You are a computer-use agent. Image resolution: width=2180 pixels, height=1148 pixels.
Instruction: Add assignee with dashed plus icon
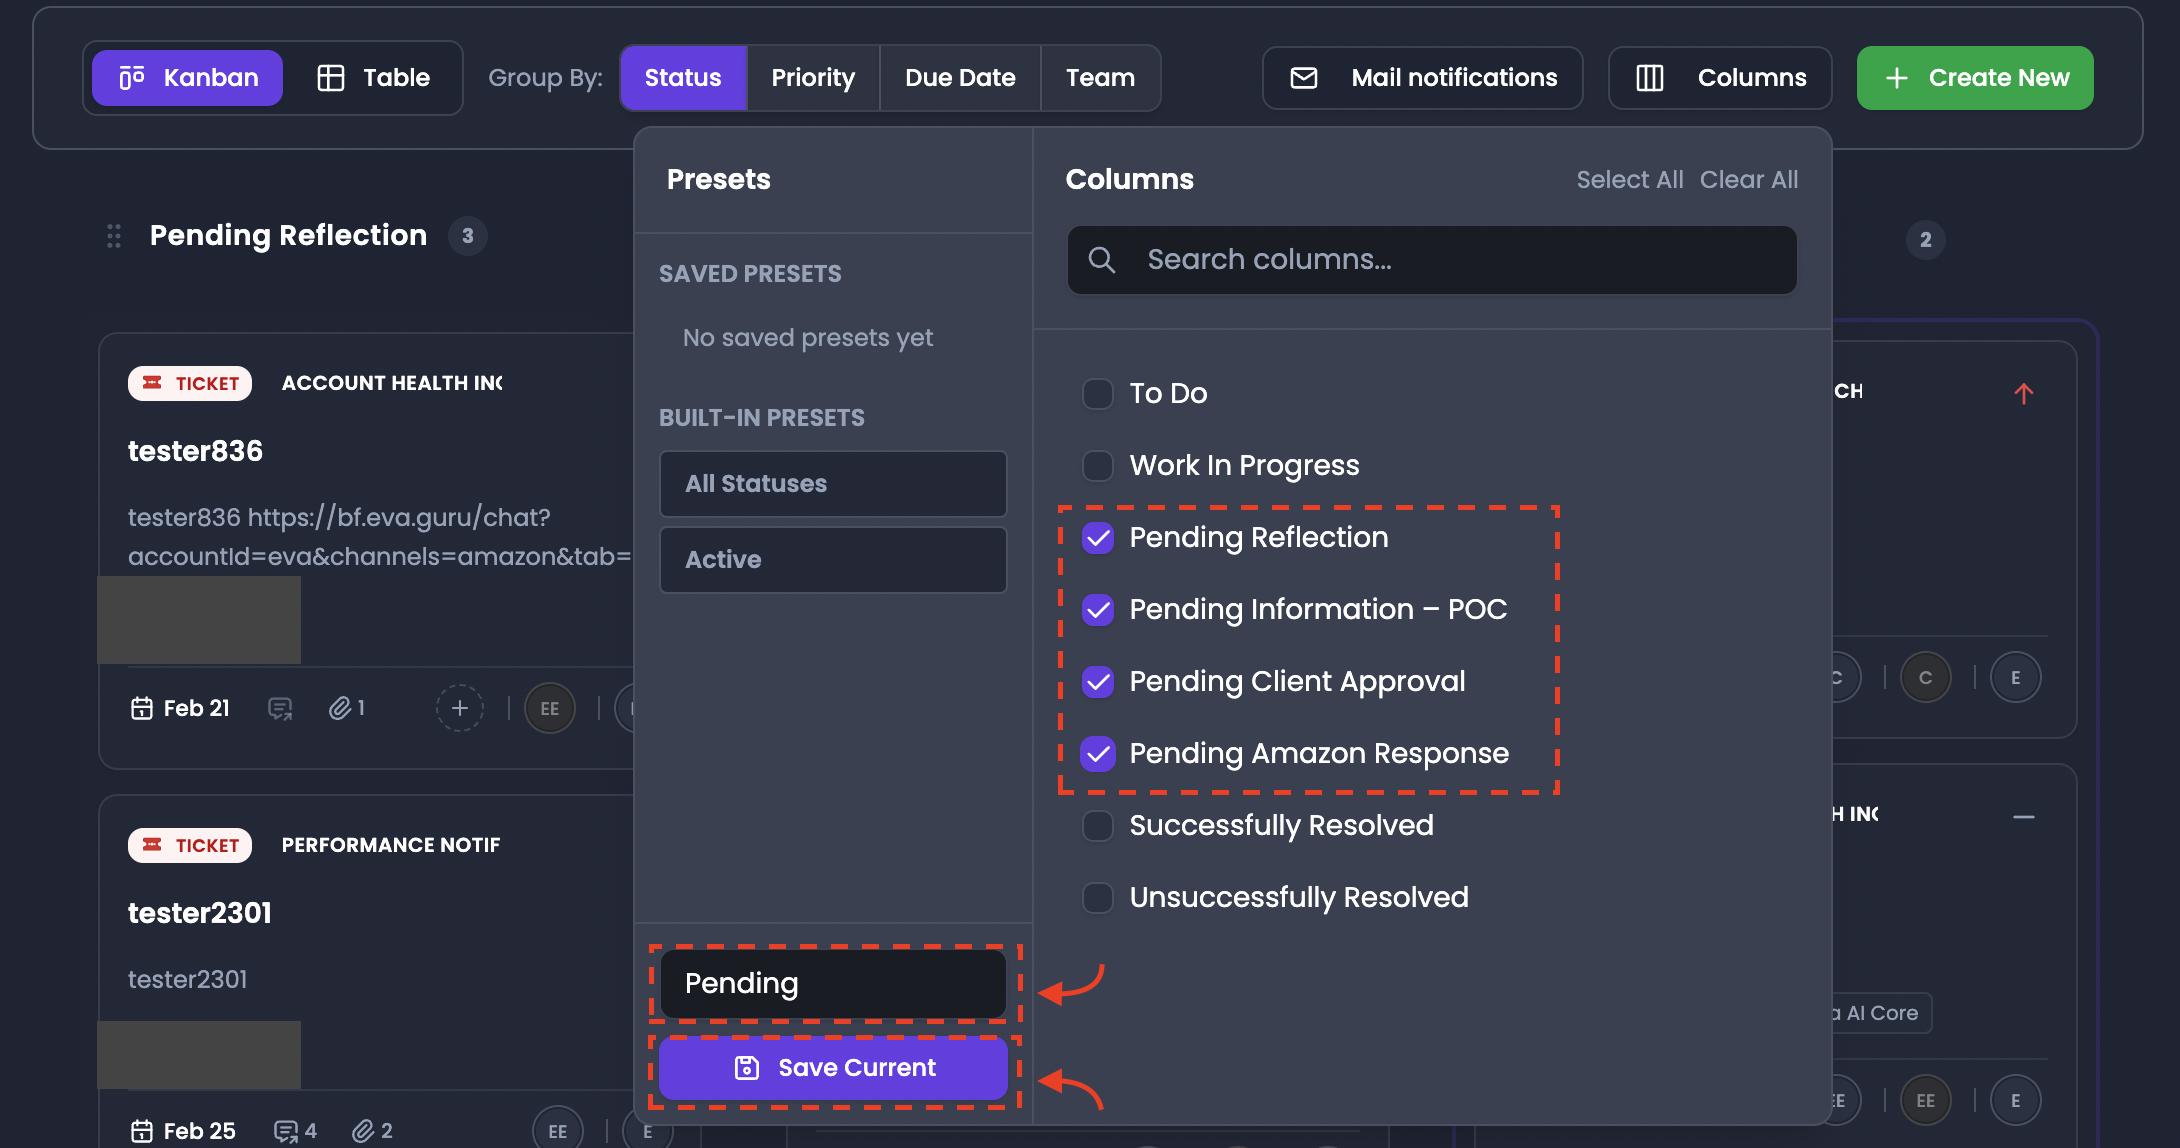tap(460, 708)
